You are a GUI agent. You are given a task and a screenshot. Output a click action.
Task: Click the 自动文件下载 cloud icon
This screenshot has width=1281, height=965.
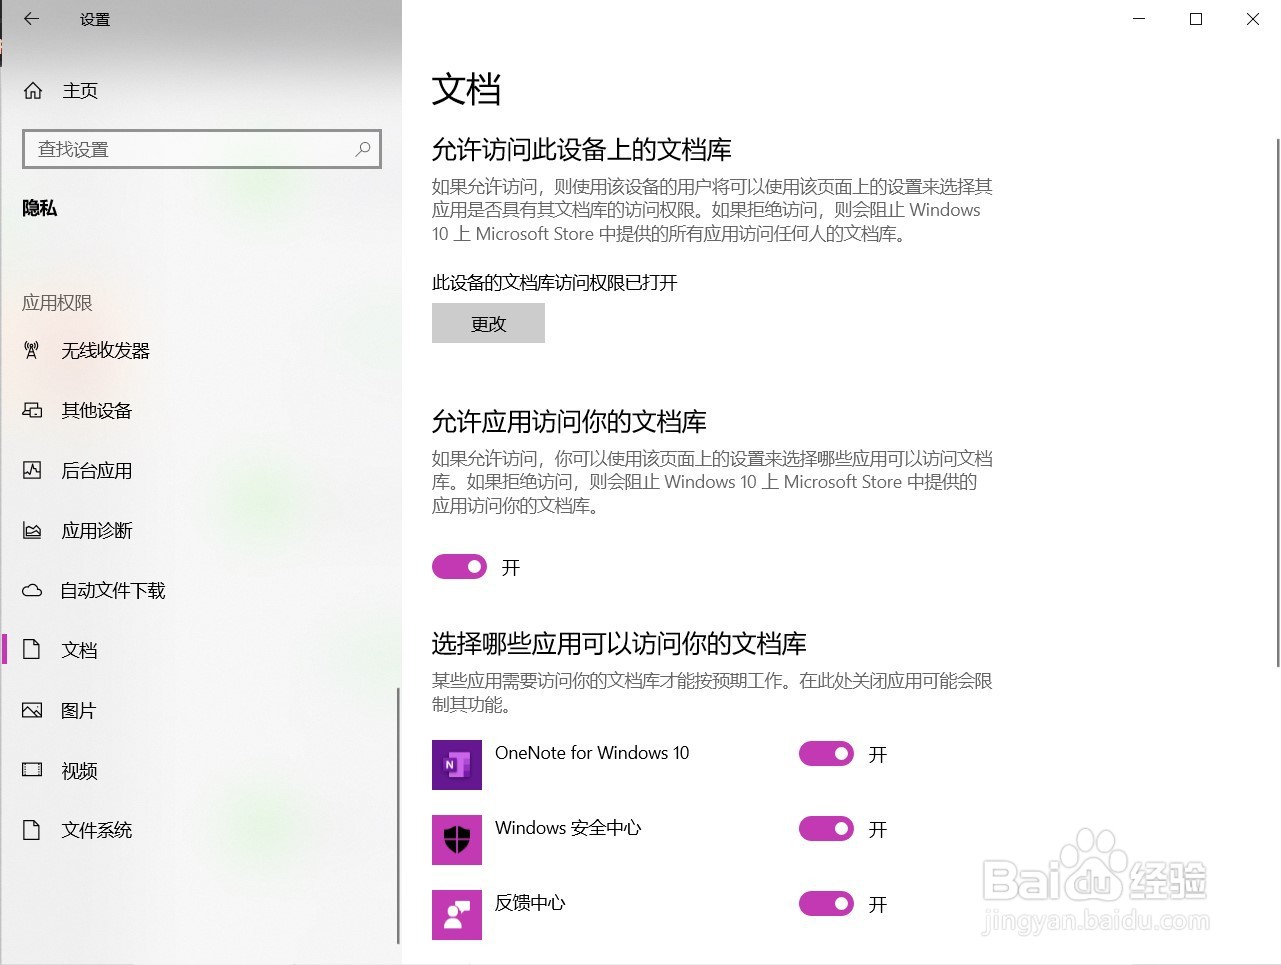(32, 590)
